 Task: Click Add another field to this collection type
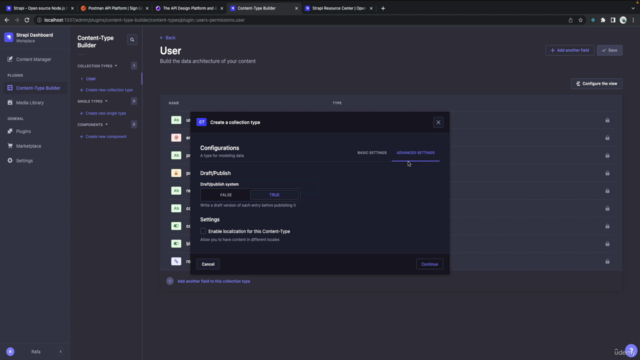click(213, 281)
